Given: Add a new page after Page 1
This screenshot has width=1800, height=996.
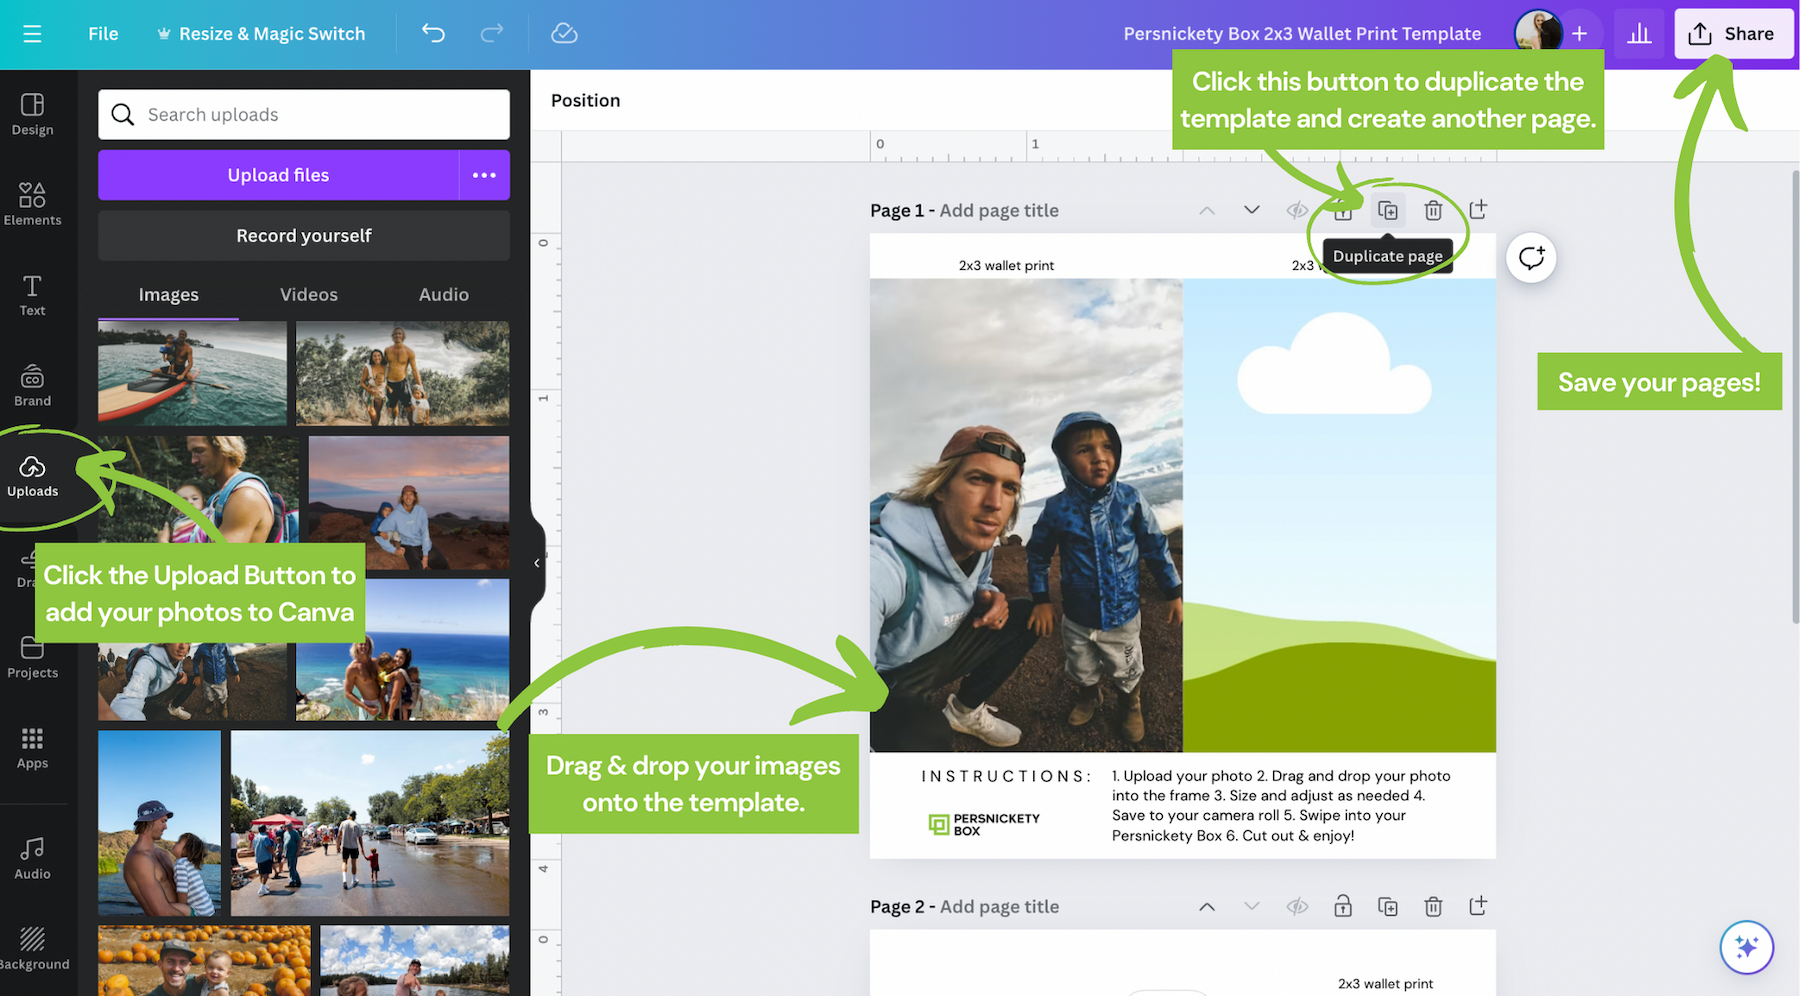Looking at the screenshot, I should (1478, 210).
